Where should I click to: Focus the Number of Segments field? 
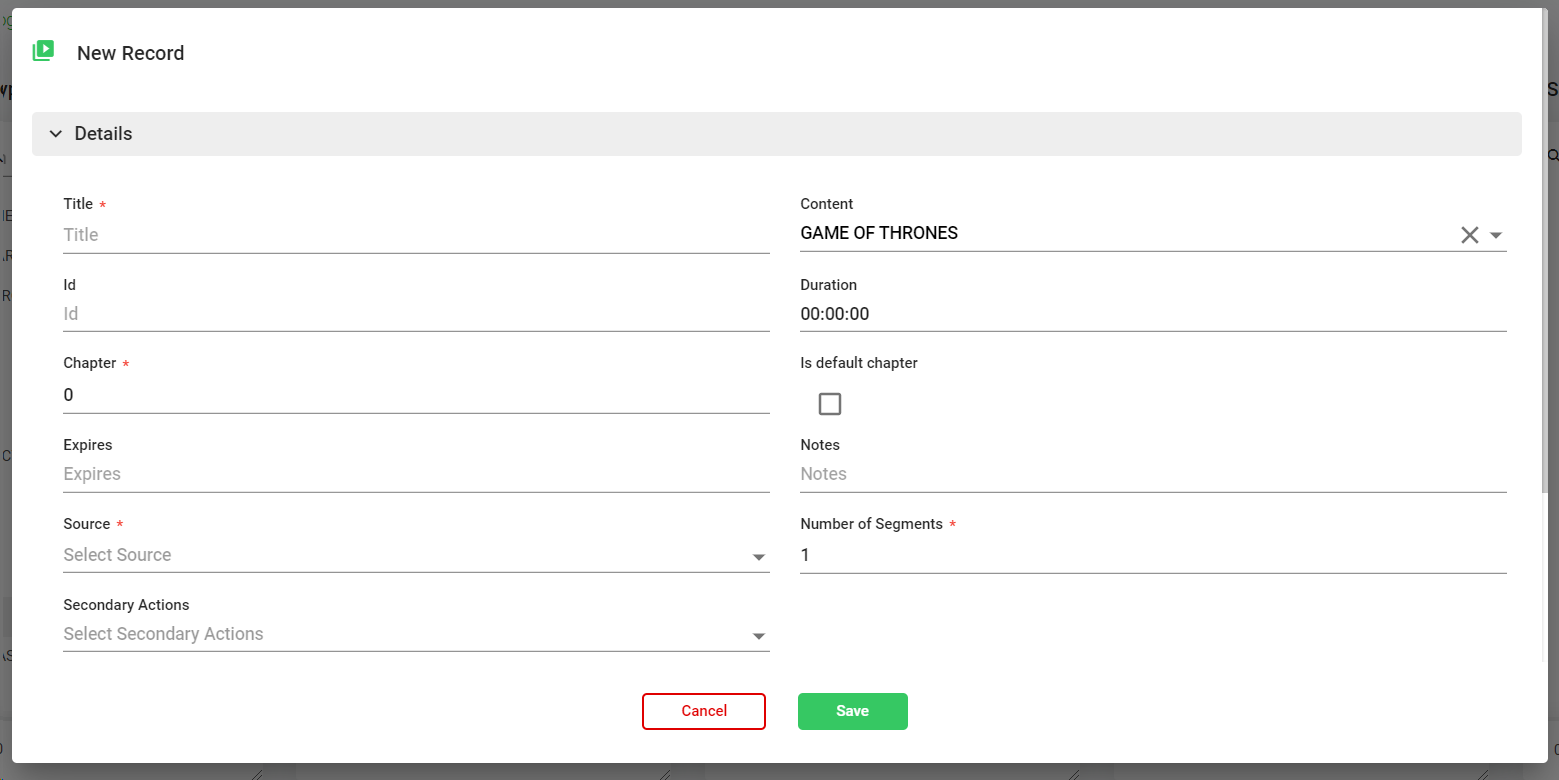1152,555
